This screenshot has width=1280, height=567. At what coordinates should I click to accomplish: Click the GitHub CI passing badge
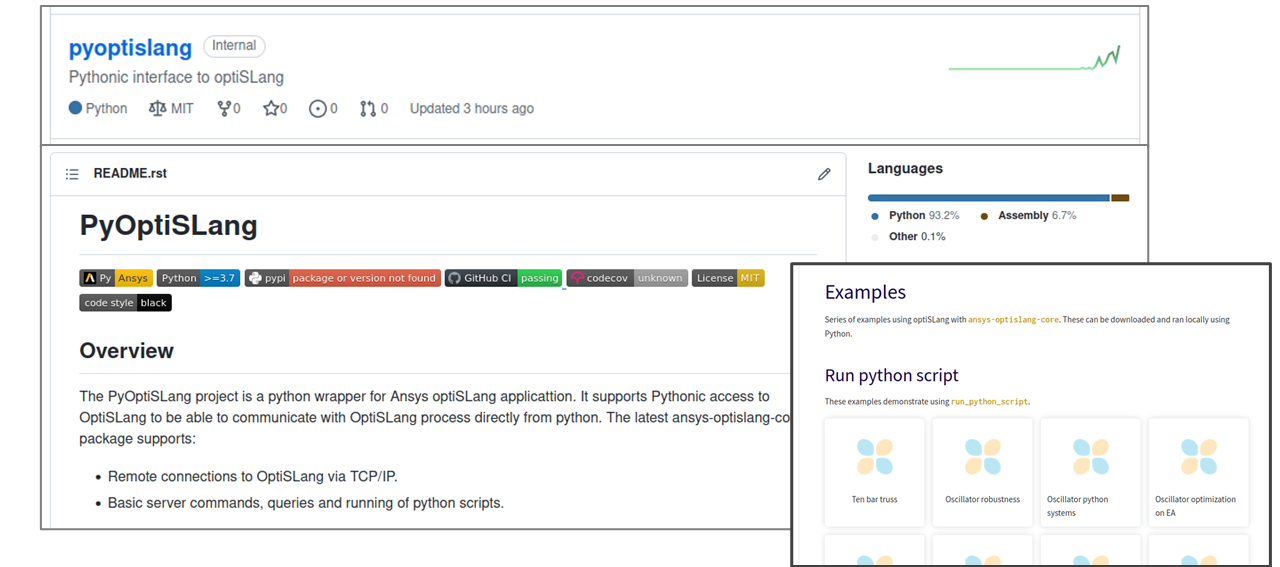coord(503,278)
